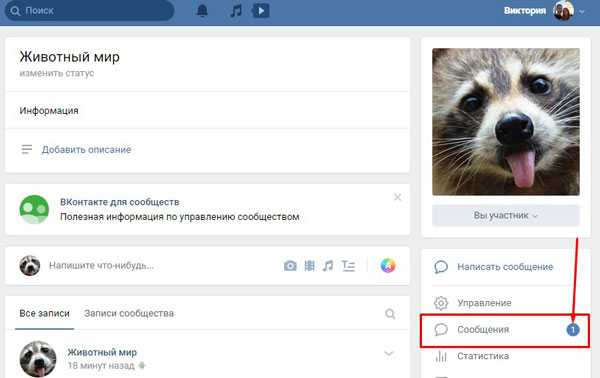600x378 pixels.
Task: Open the article editor text icon
Action: (348, 266)
